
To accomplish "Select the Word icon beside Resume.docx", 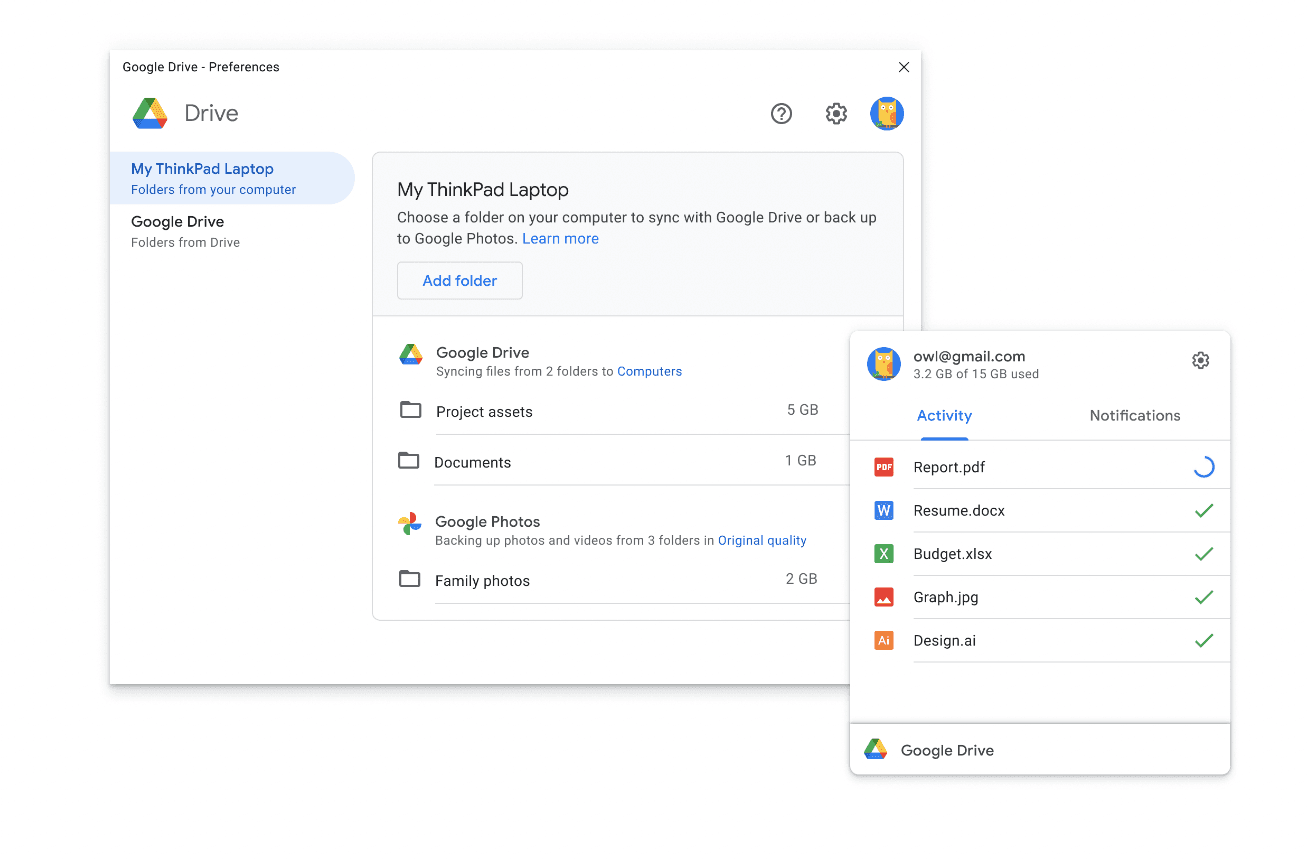I will click(x=884, y=510).
